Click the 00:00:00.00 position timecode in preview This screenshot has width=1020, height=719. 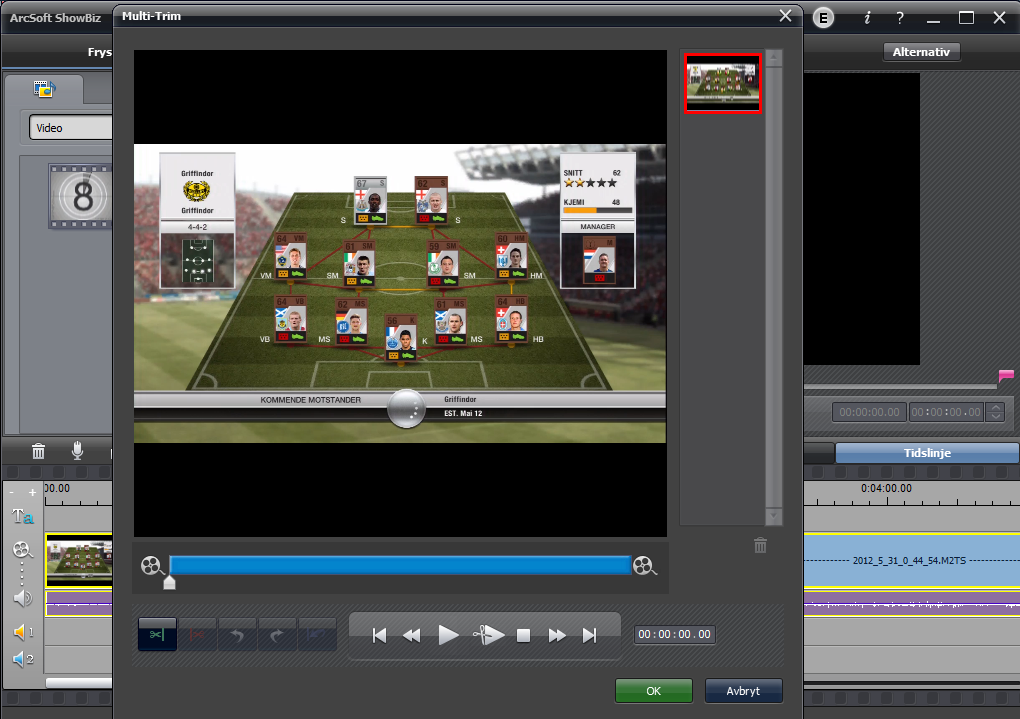[x=869, y=412]
